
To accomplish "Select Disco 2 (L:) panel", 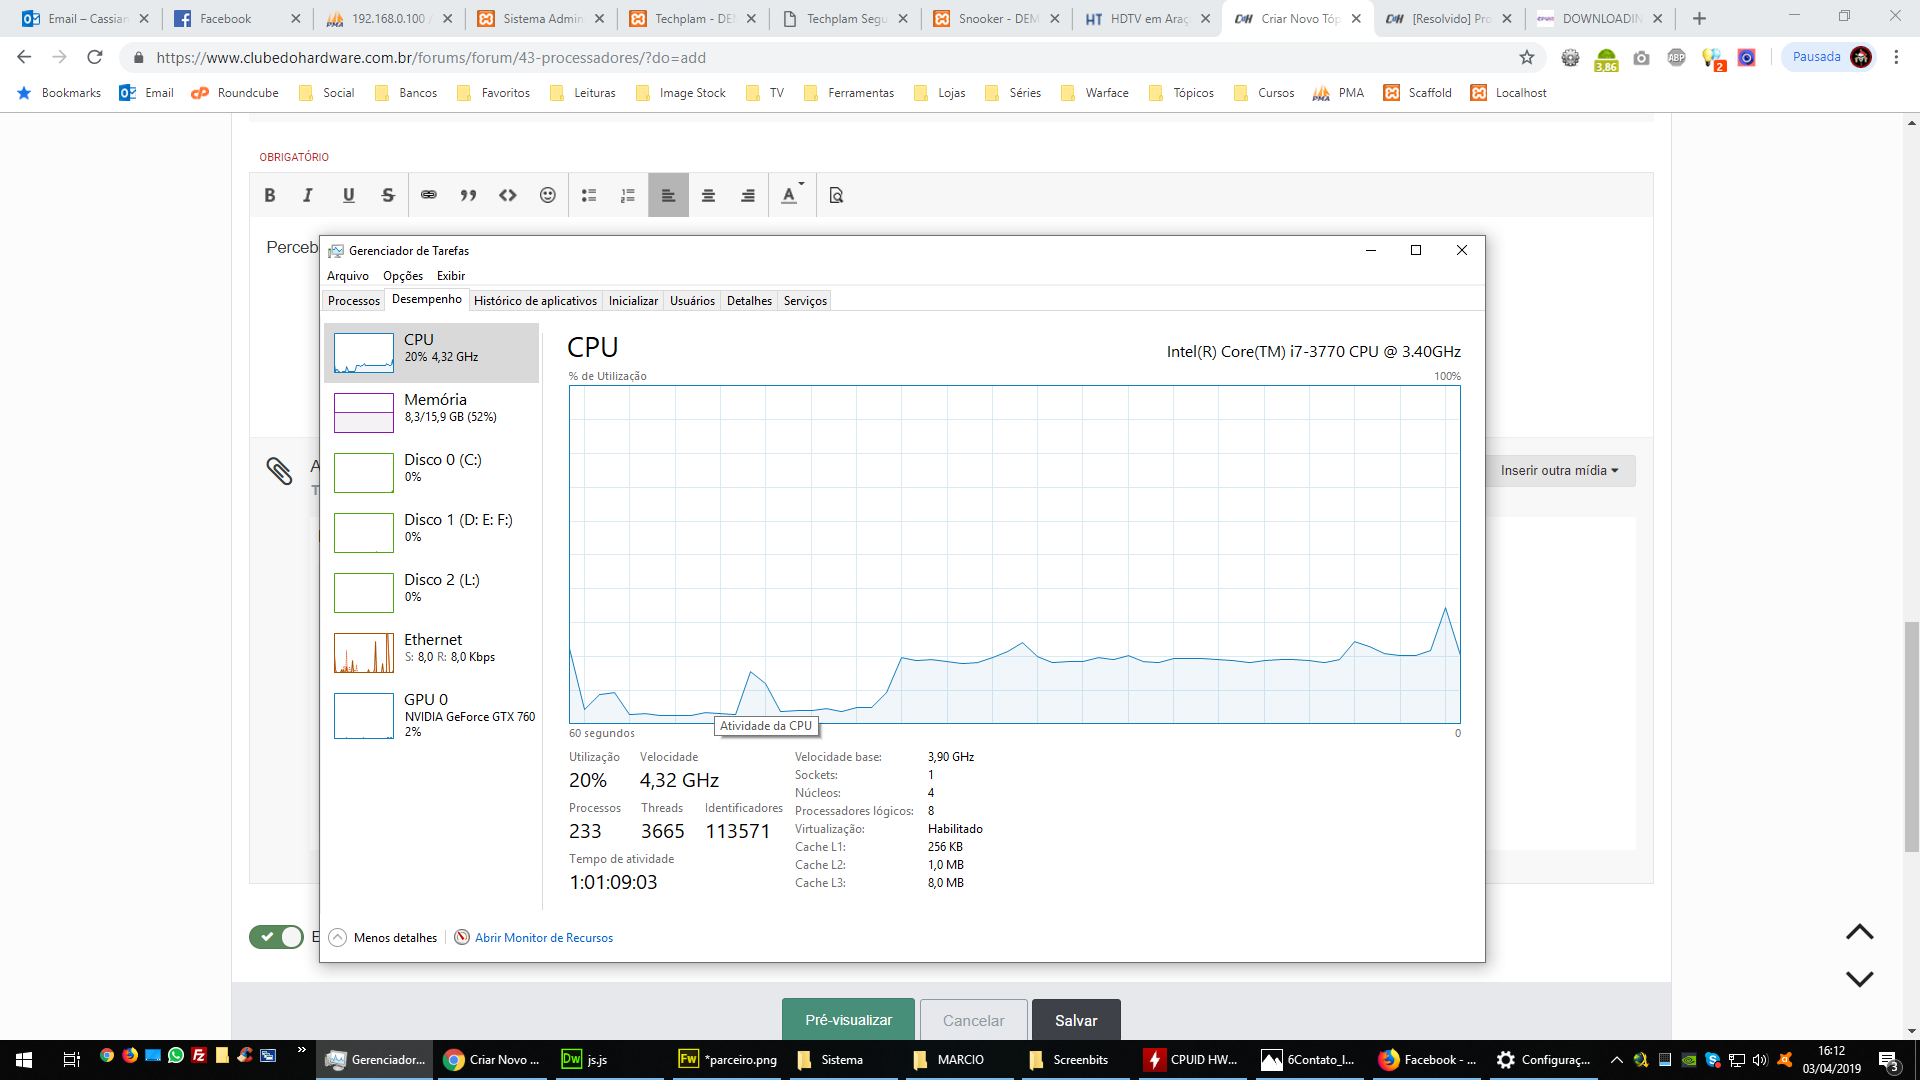I will (x=431, y=593).
